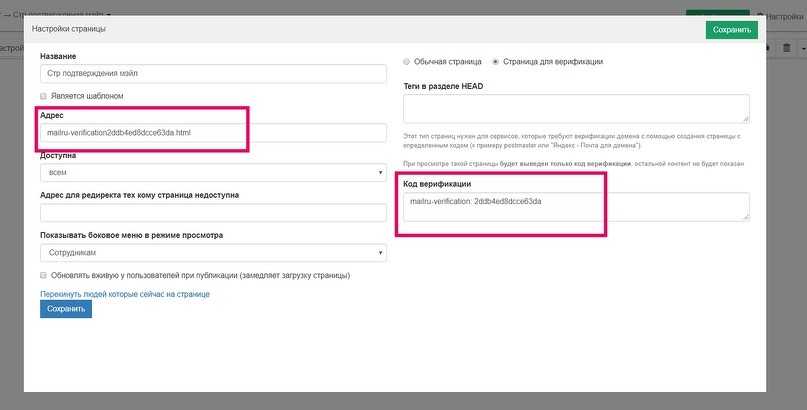
Task: Select the Страница для верификации radio option
Action: (x=496, y=62)
